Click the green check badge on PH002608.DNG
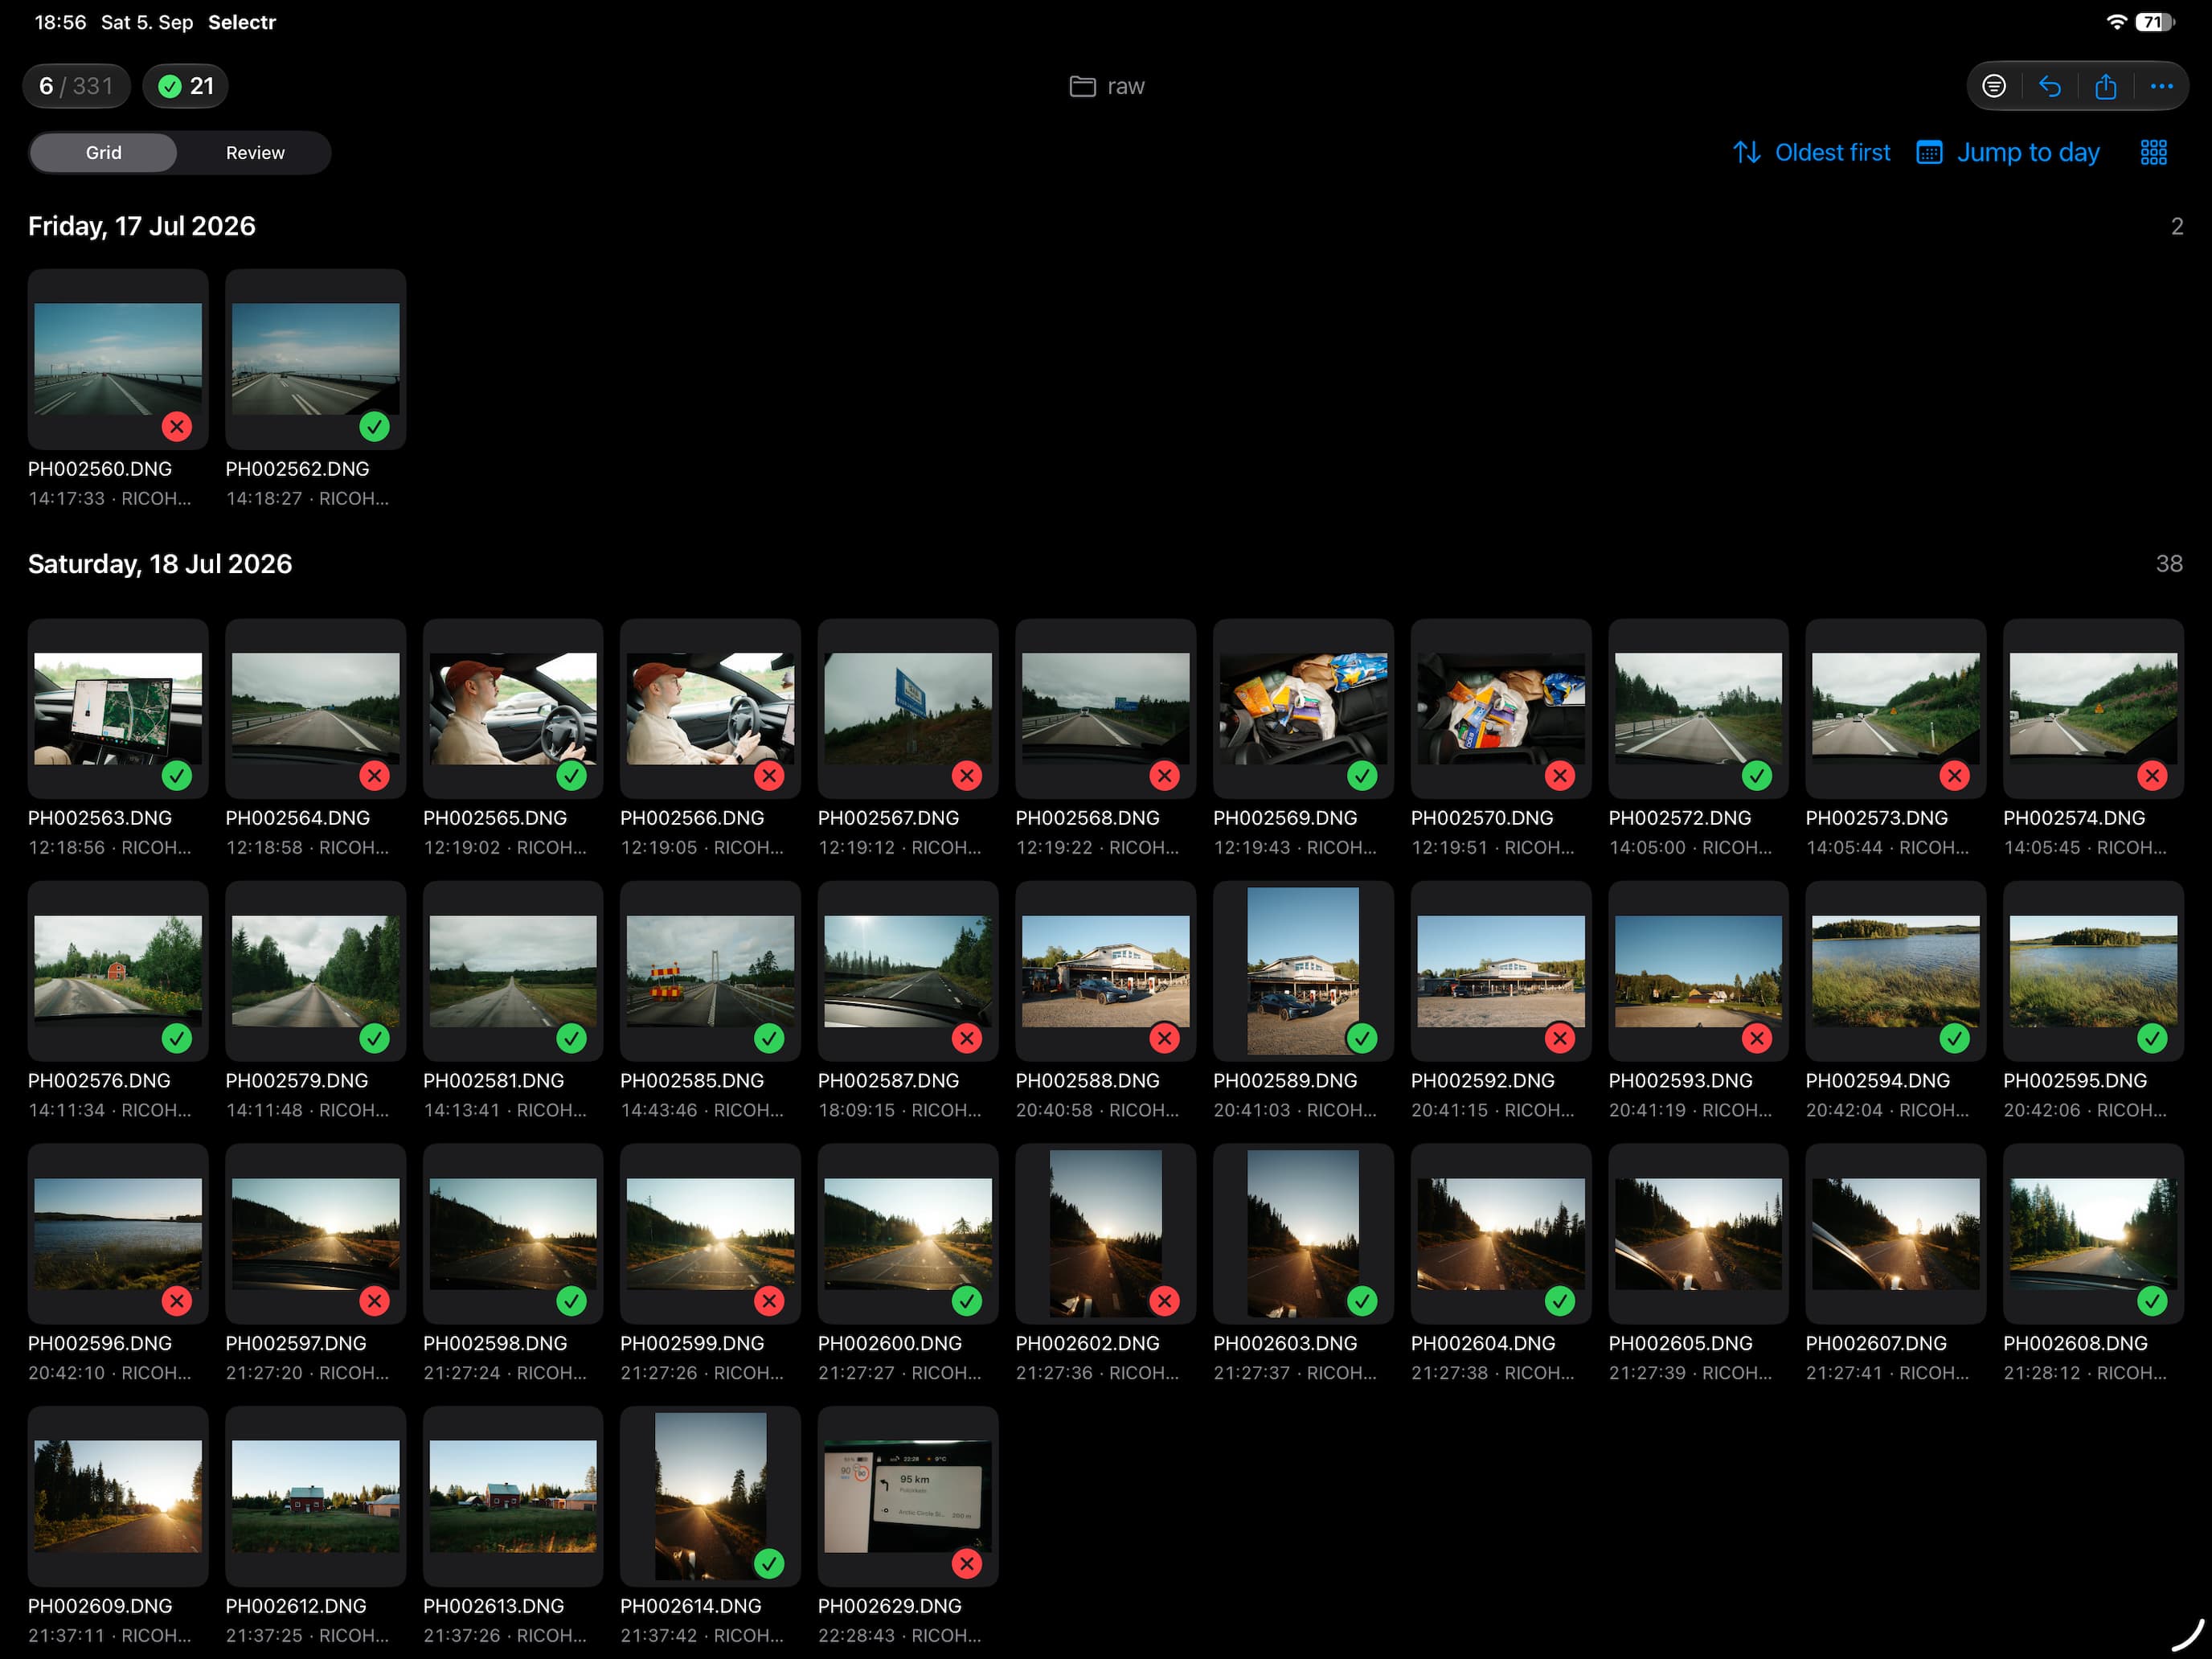The width and height of the screenshot is (2212, 1659). (x=2152, y=1301)
